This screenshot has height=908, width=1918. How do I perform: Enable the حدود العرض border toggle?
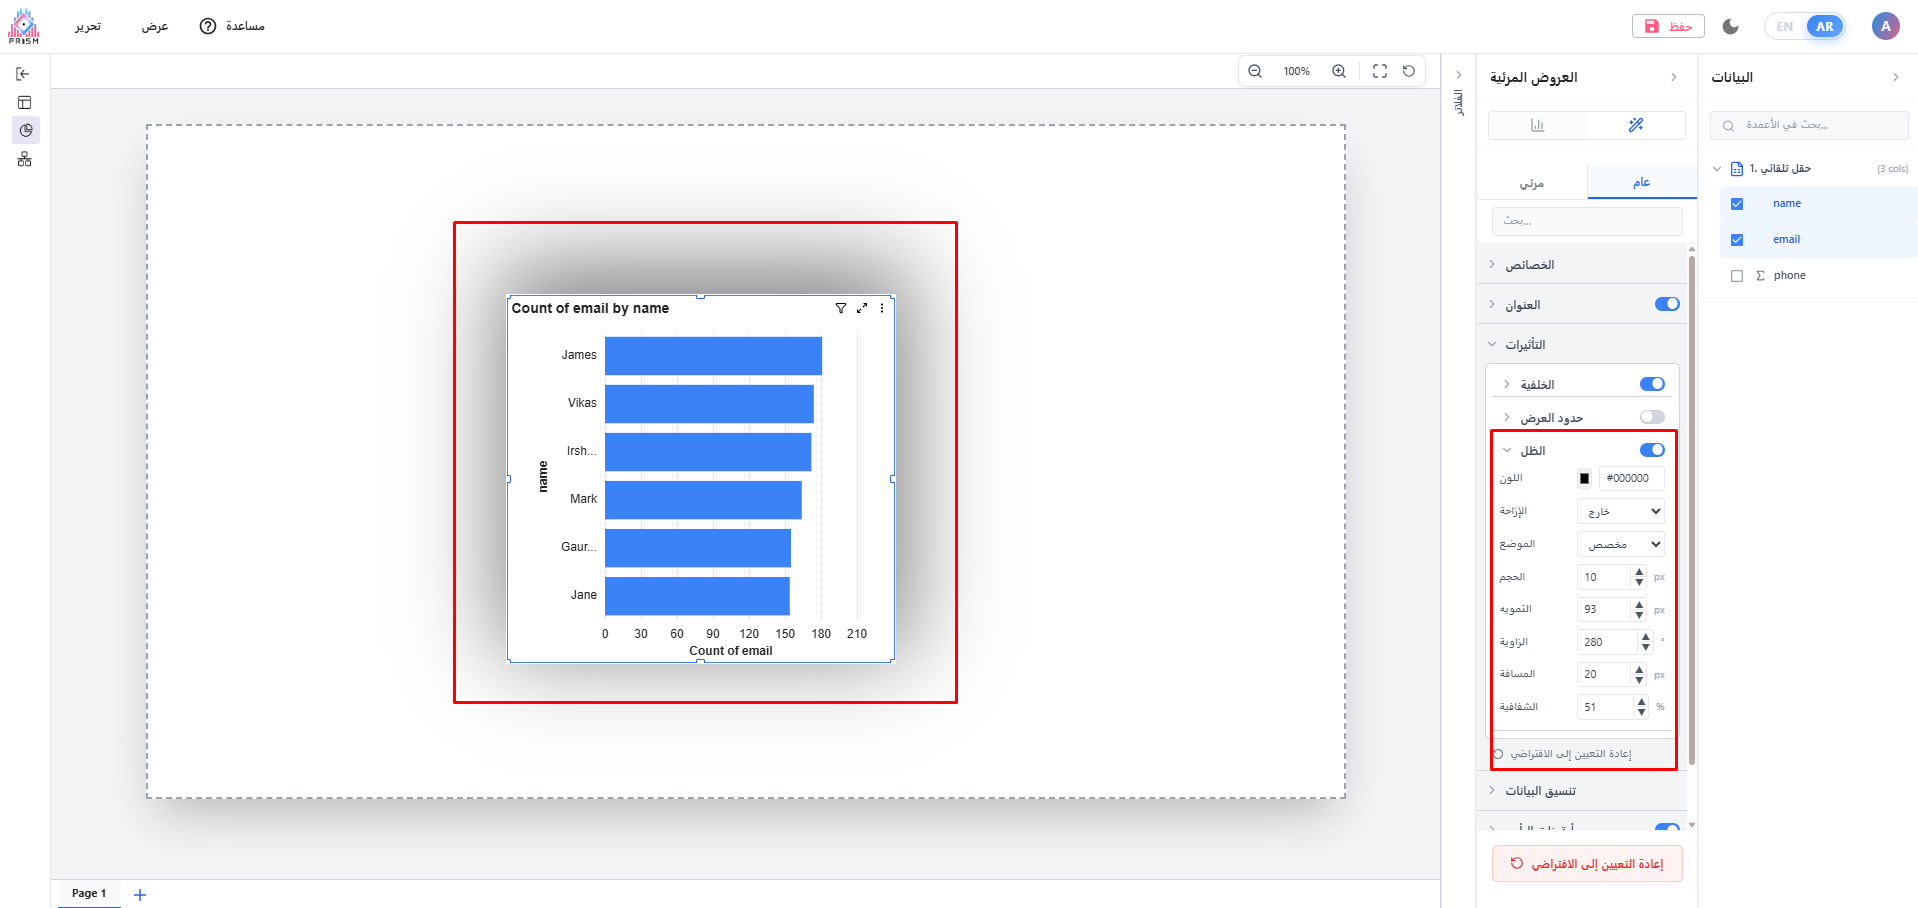coord(1652,417)
